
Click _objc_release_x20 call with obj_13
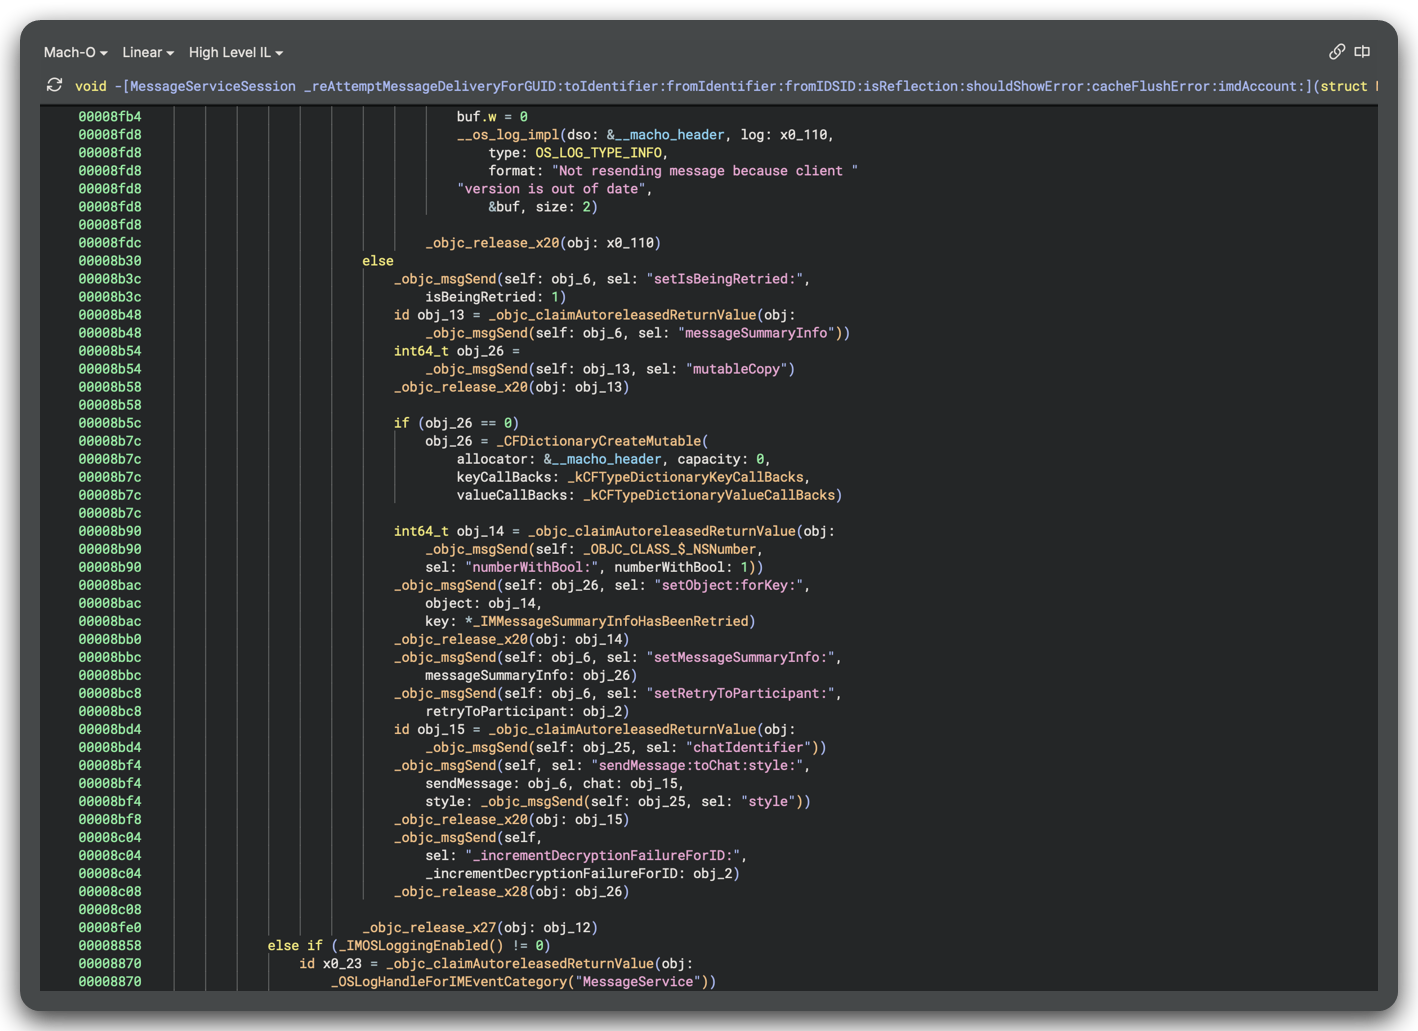[x=511, y=387]
